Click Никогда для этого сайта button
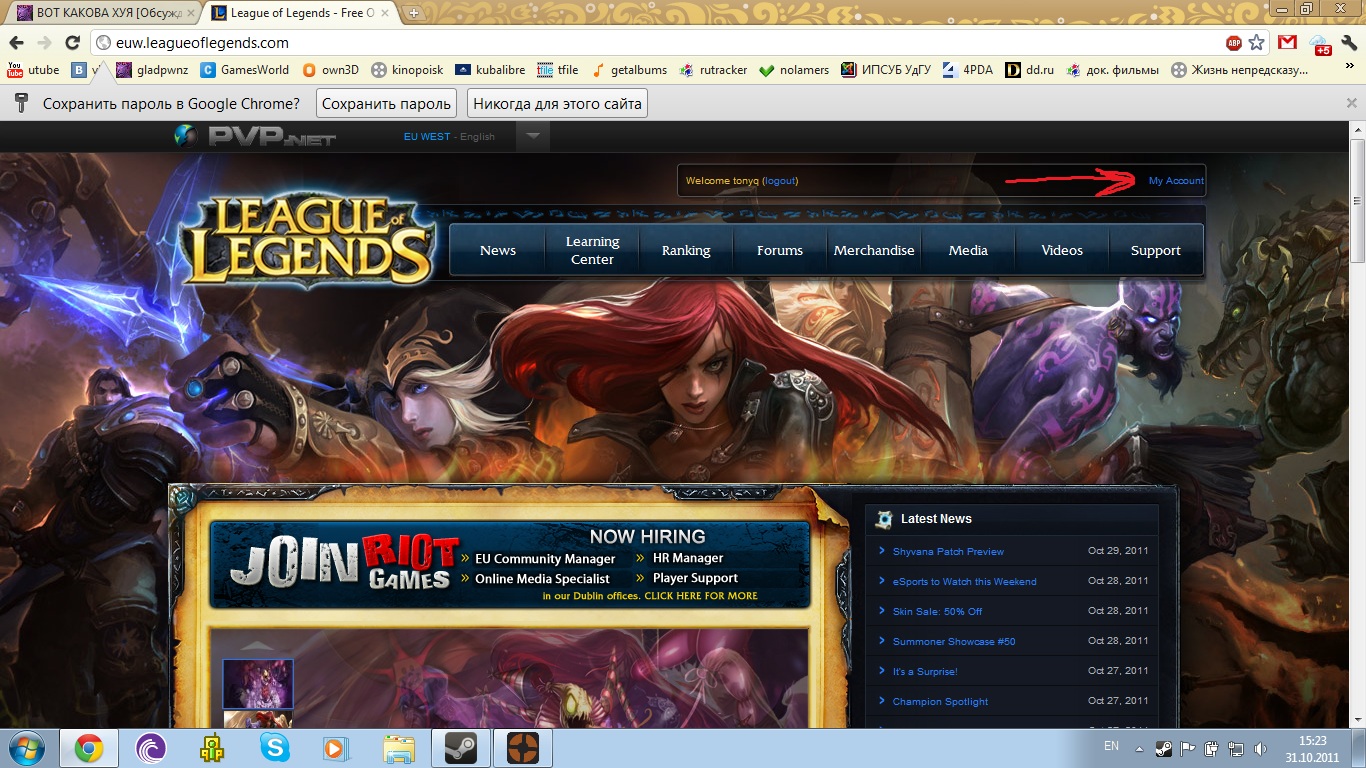 (x=557, y=103)
